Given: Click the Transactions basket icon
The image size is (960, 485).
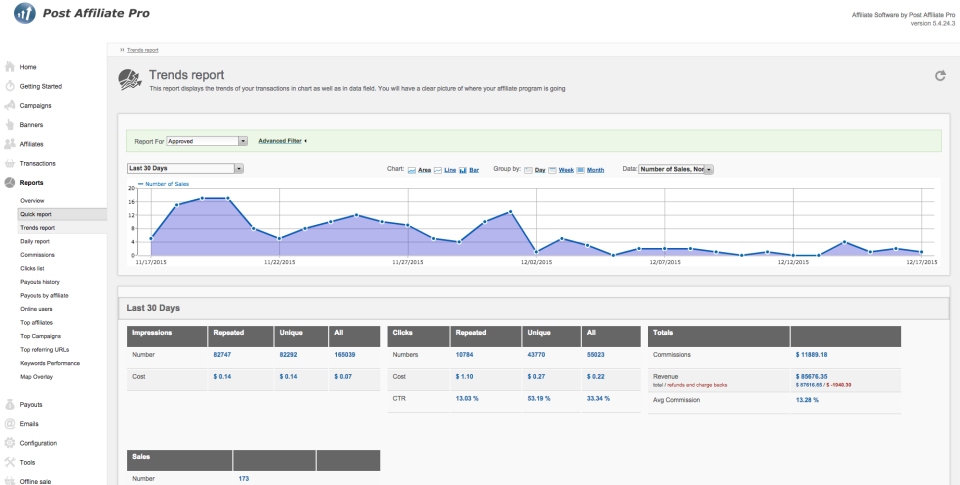Looking at the screenshot, I should [x=10, y=164].
